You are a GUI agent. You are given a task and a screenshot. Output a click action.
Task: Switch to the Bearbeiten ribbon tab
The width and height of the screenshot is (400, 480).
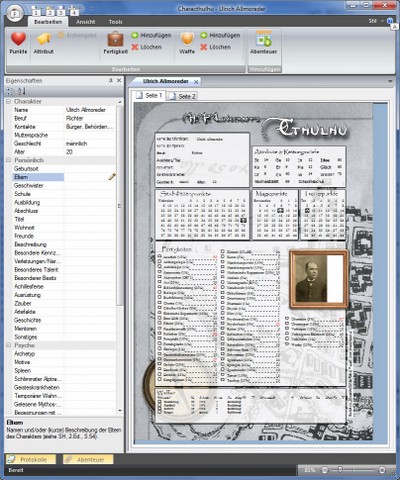(x=48, y=22)
